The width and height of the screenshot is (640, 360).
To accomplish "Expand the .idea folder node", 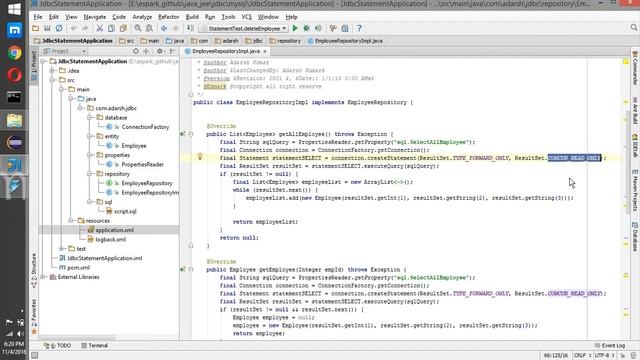I will pyautogui.click(x=52, y=71).
